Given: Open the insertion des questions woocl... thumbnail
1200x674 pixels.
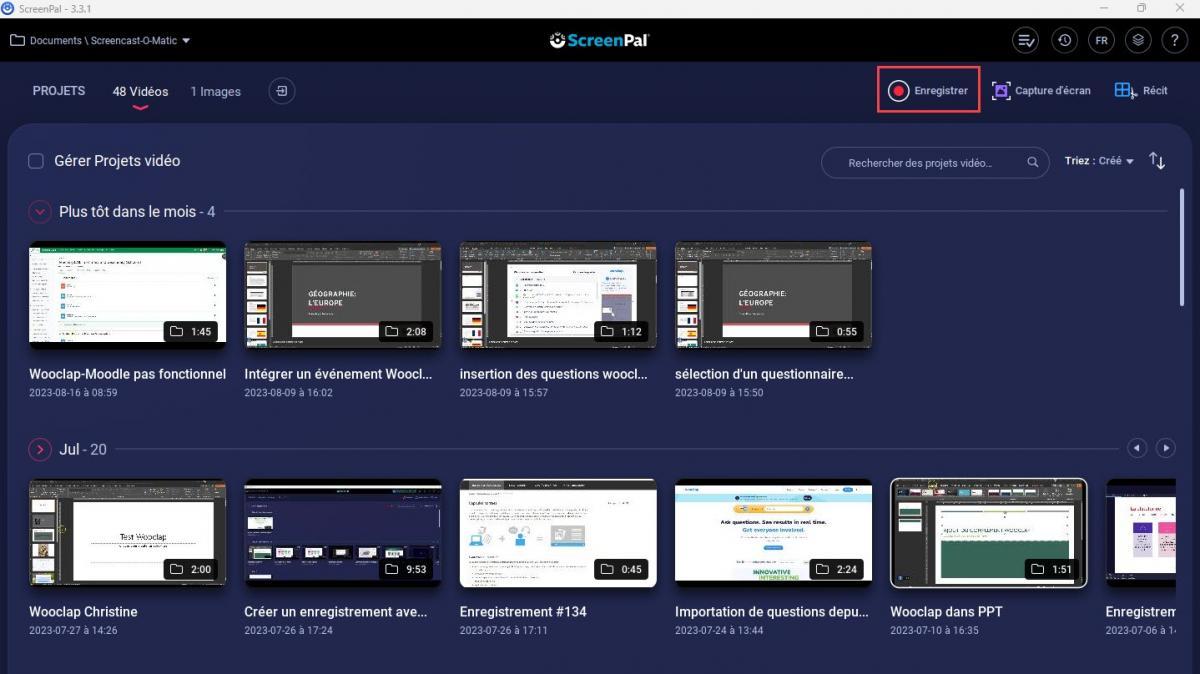Looking at the screenshot, I should coord(558,295).
